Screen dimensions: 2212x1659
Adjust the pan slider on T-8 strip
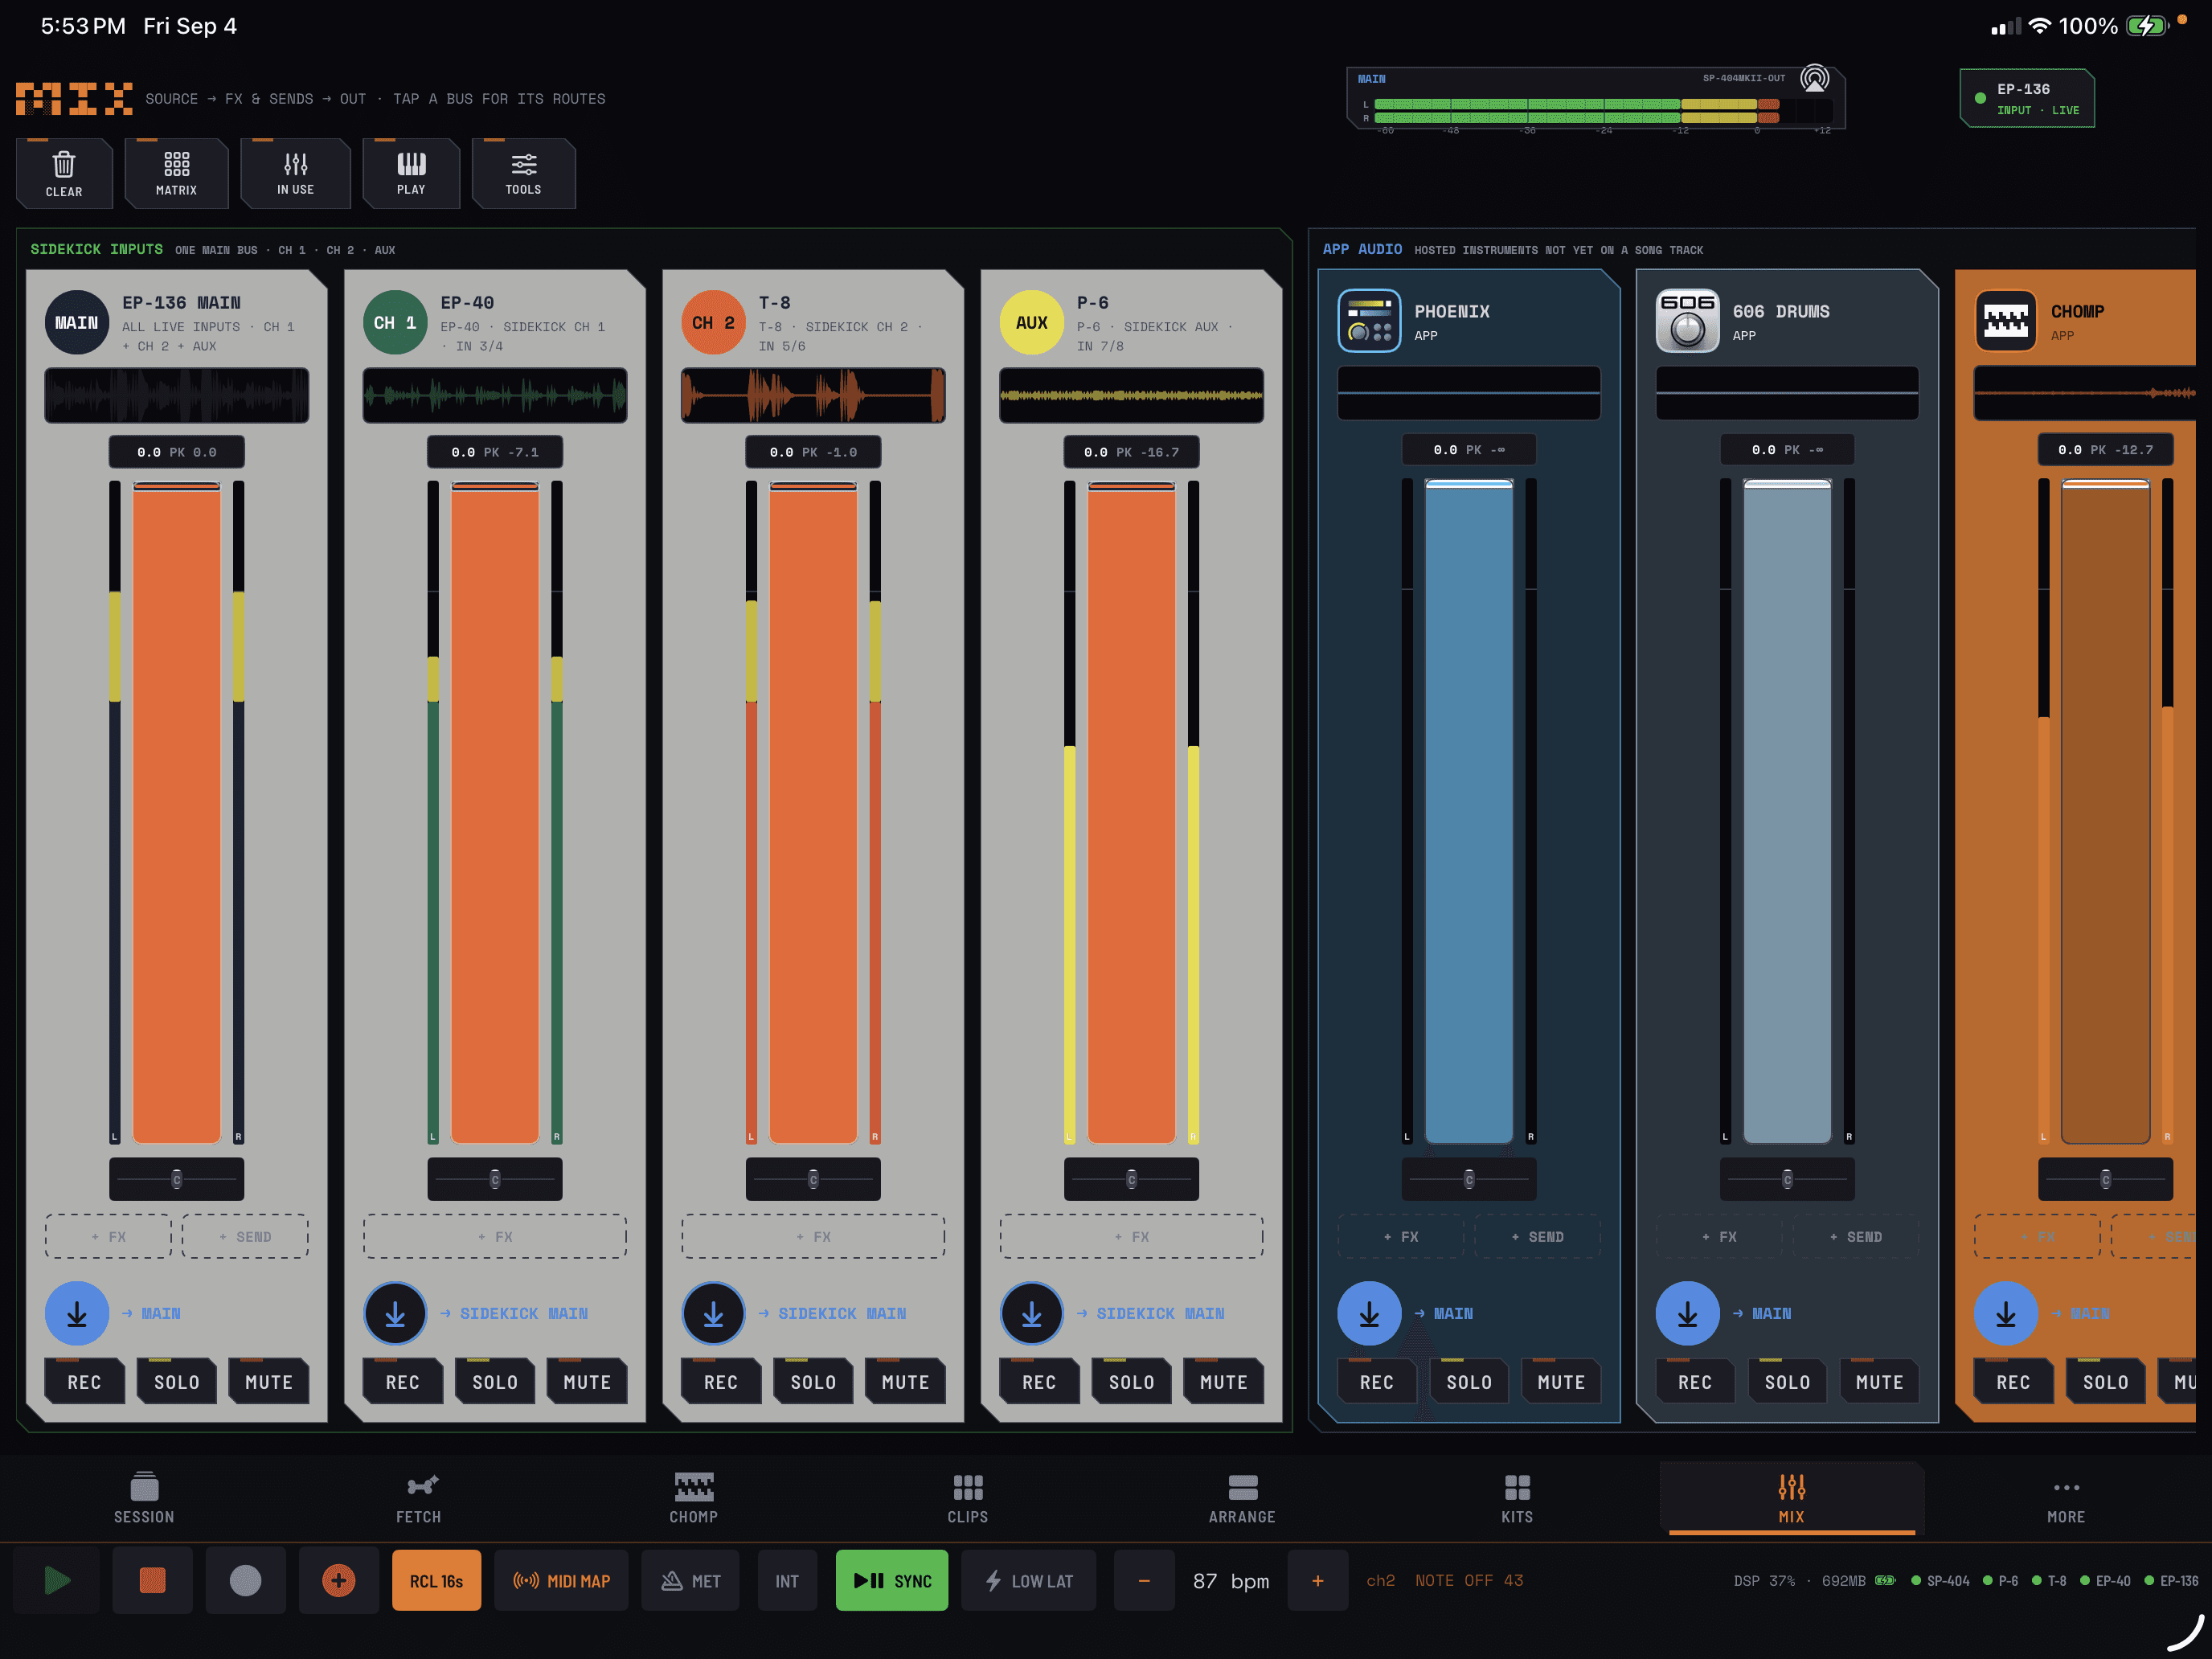pyautogui.click(x=813, y=1179)
